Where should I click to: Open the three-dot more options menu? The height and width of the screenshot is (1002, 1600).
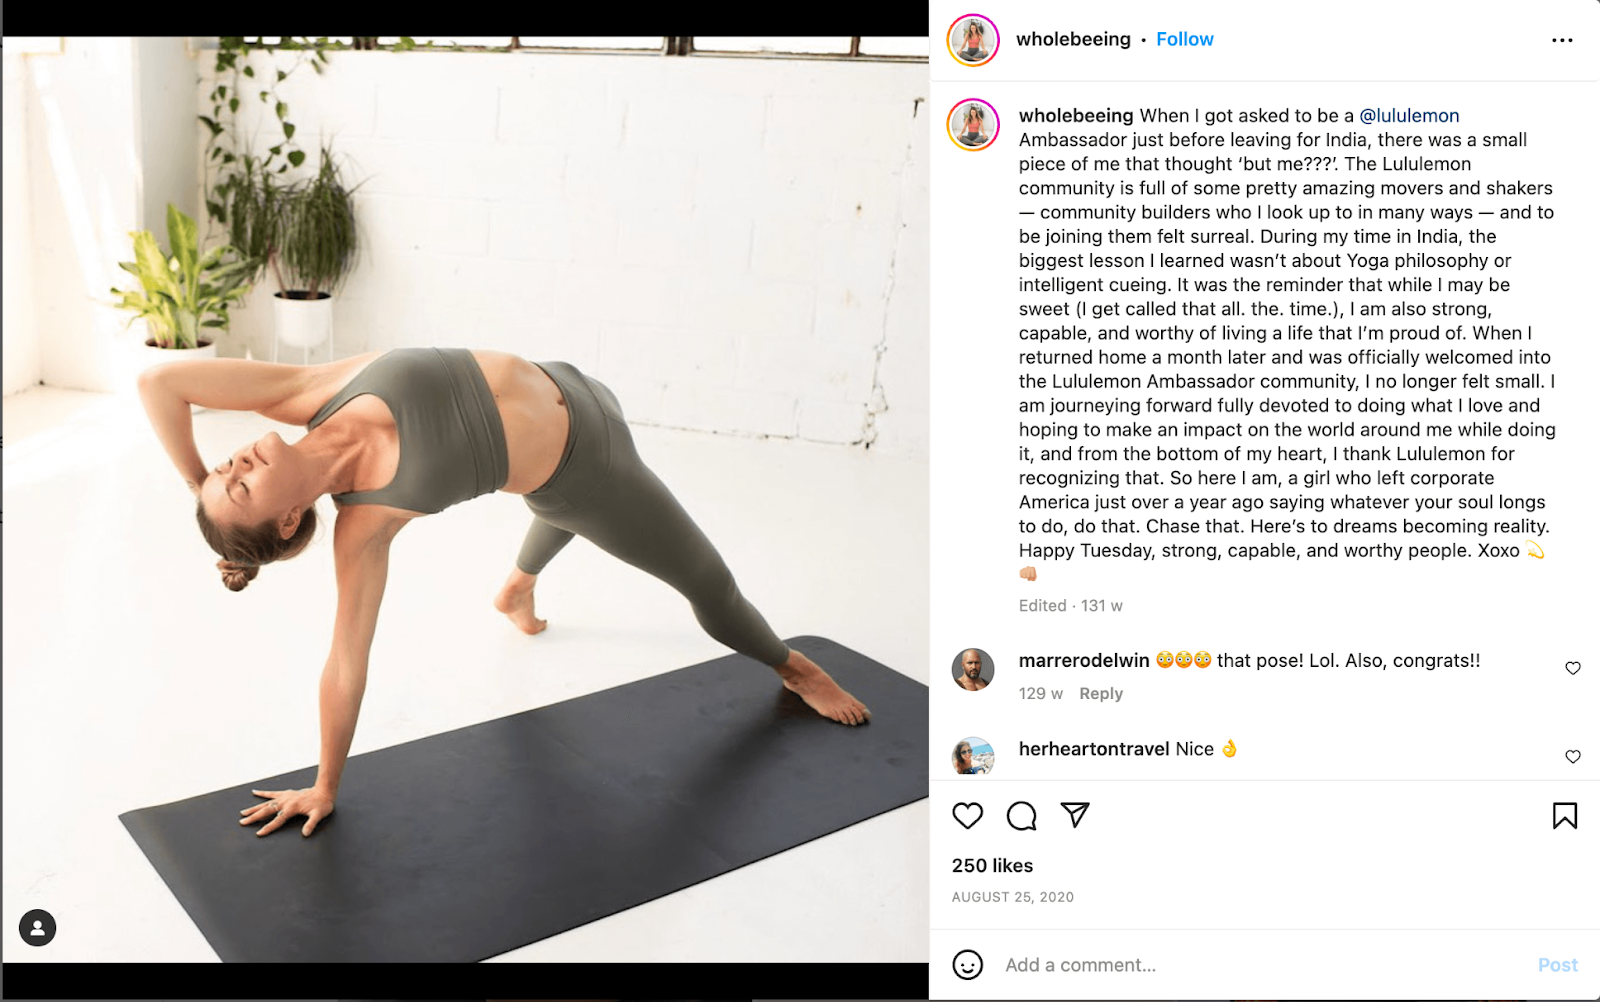tap(1562, 40)
